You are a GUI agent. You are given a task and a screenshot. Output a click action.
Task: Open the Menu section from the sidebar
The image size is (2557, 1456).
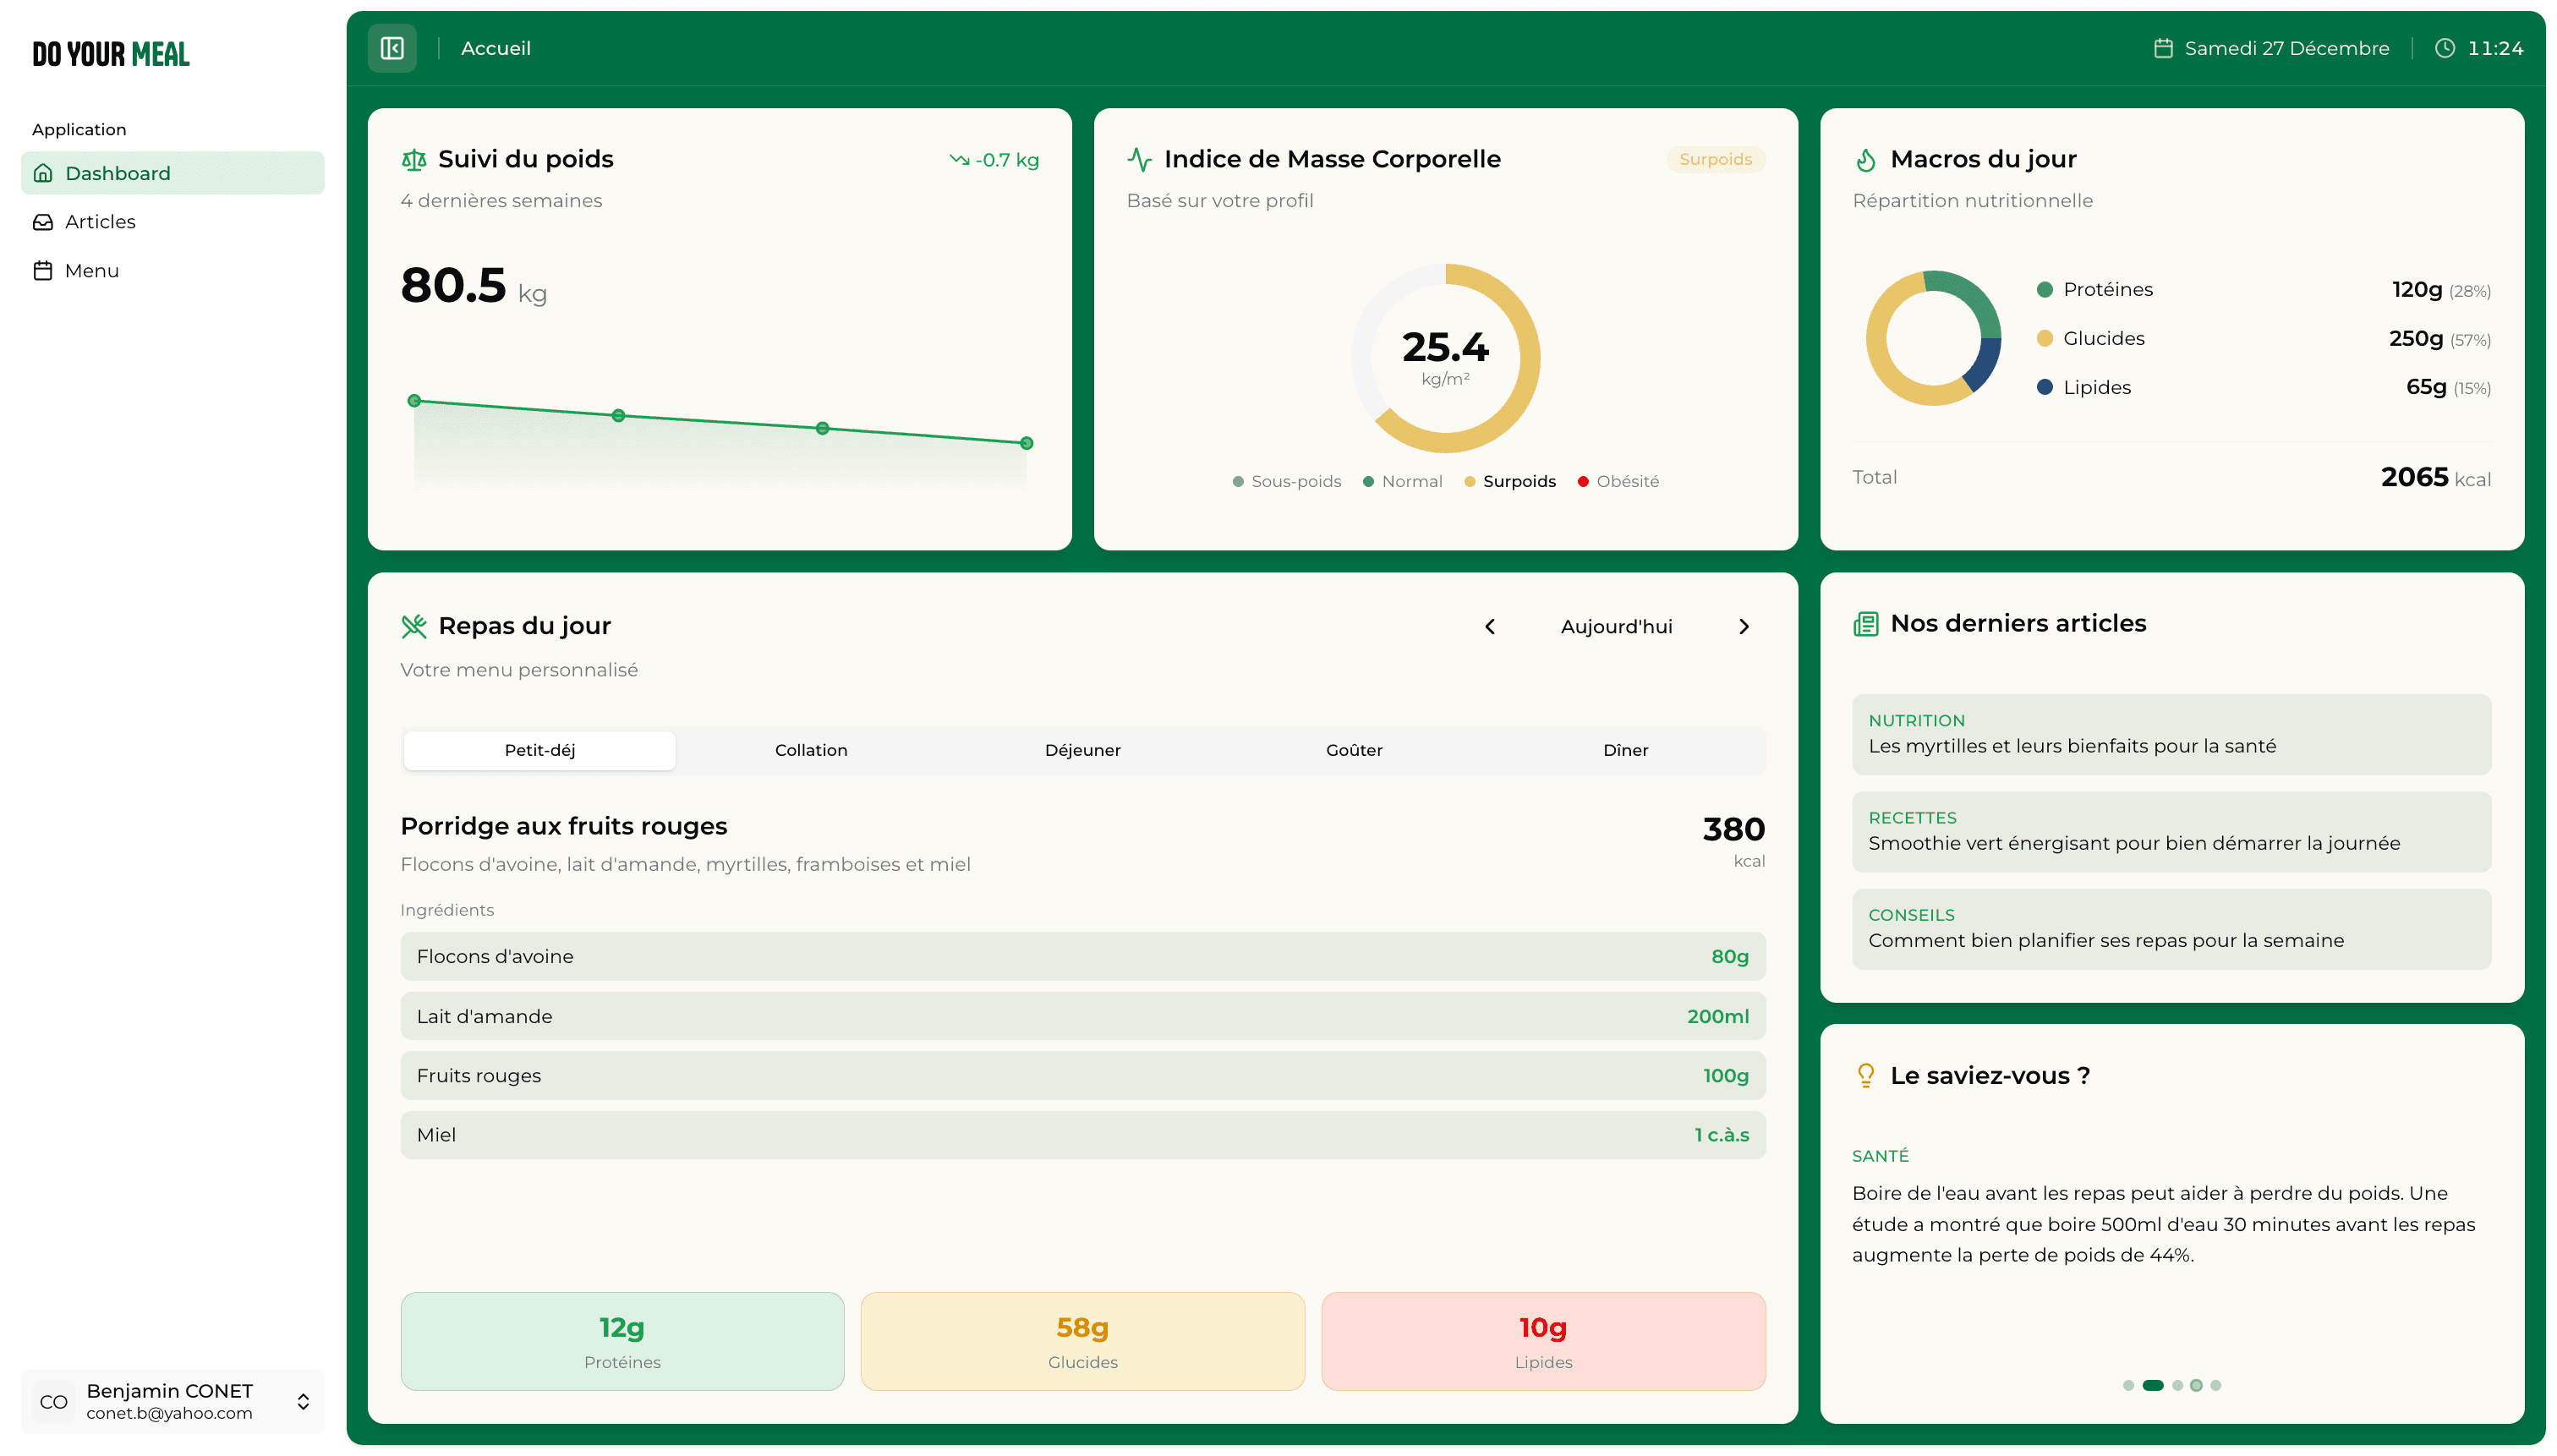pos(92,270)
